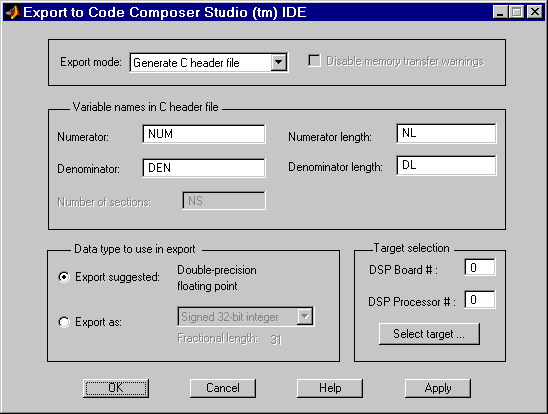Edit the DSP Board number field

coord(480,268)
